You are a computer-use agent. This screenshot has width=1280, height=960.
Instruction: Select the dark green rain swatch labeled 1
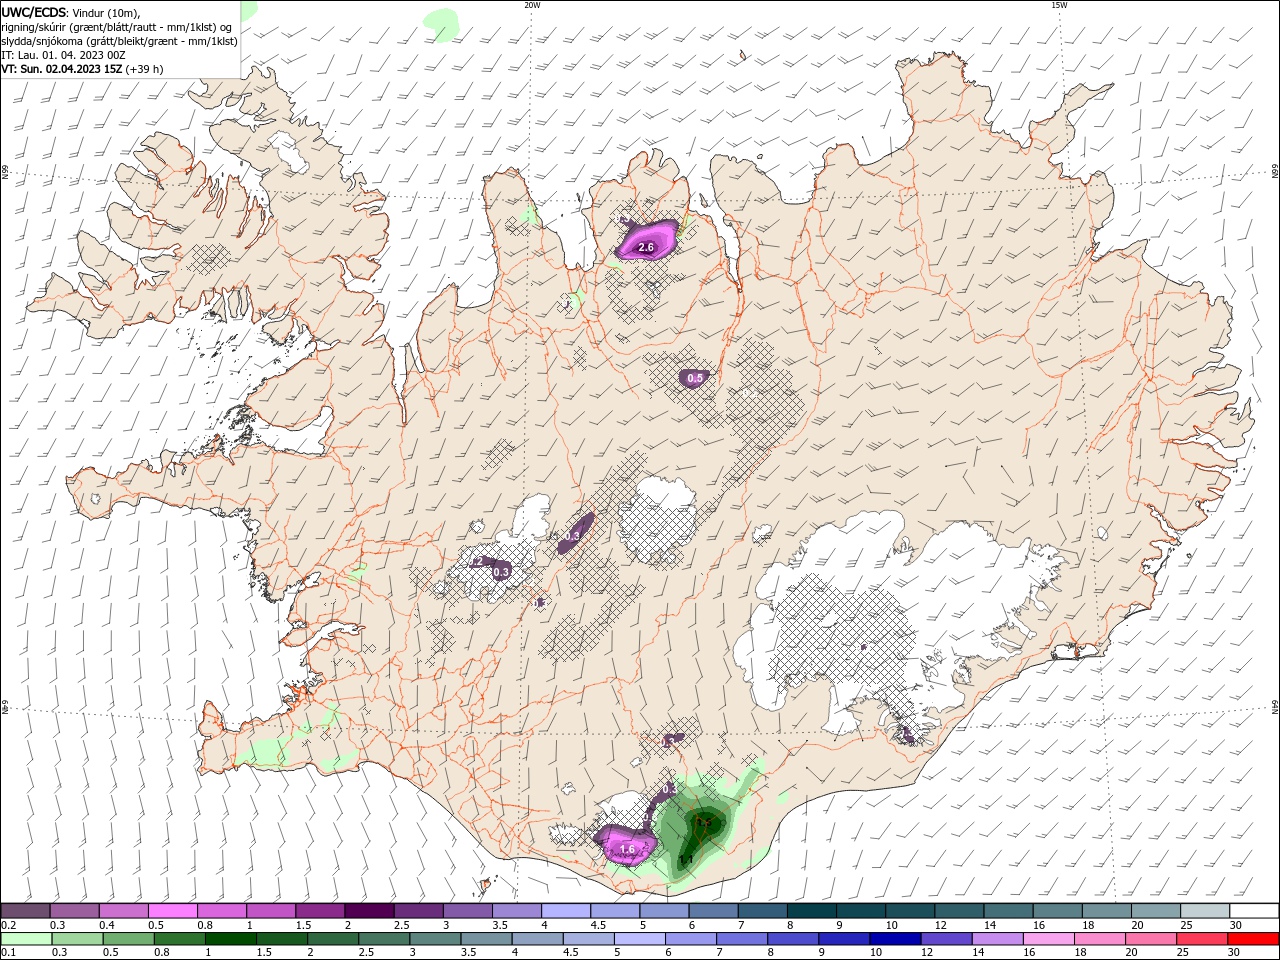(230, 939)
